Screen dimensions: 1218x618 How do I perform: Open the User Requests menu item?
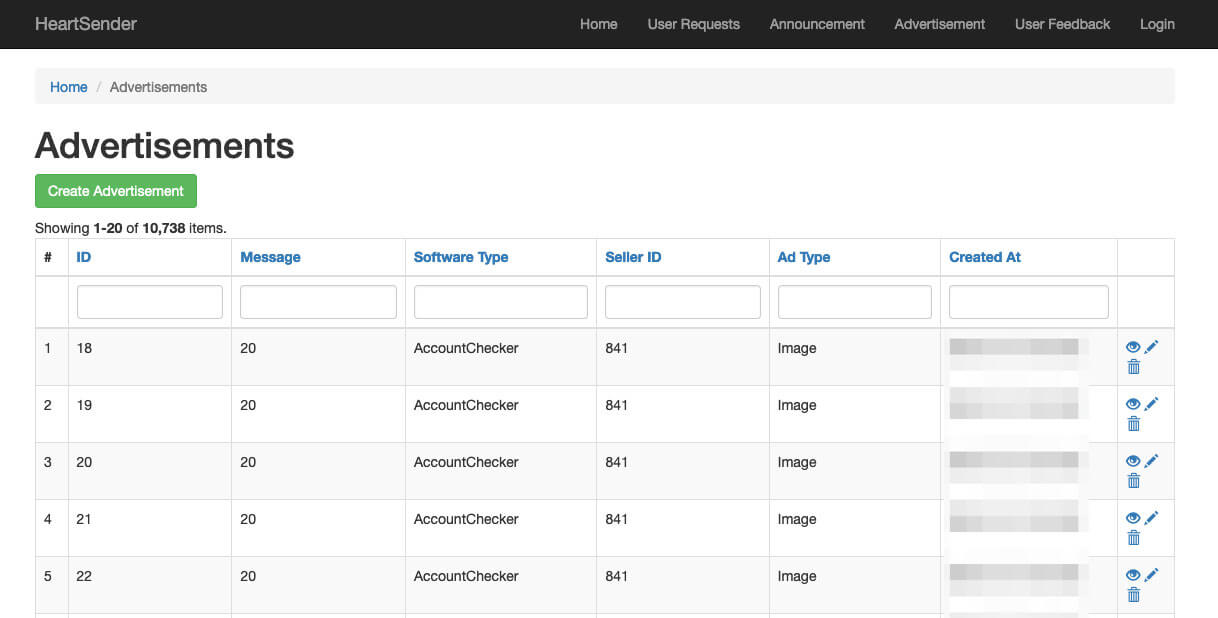pos(693,24)
